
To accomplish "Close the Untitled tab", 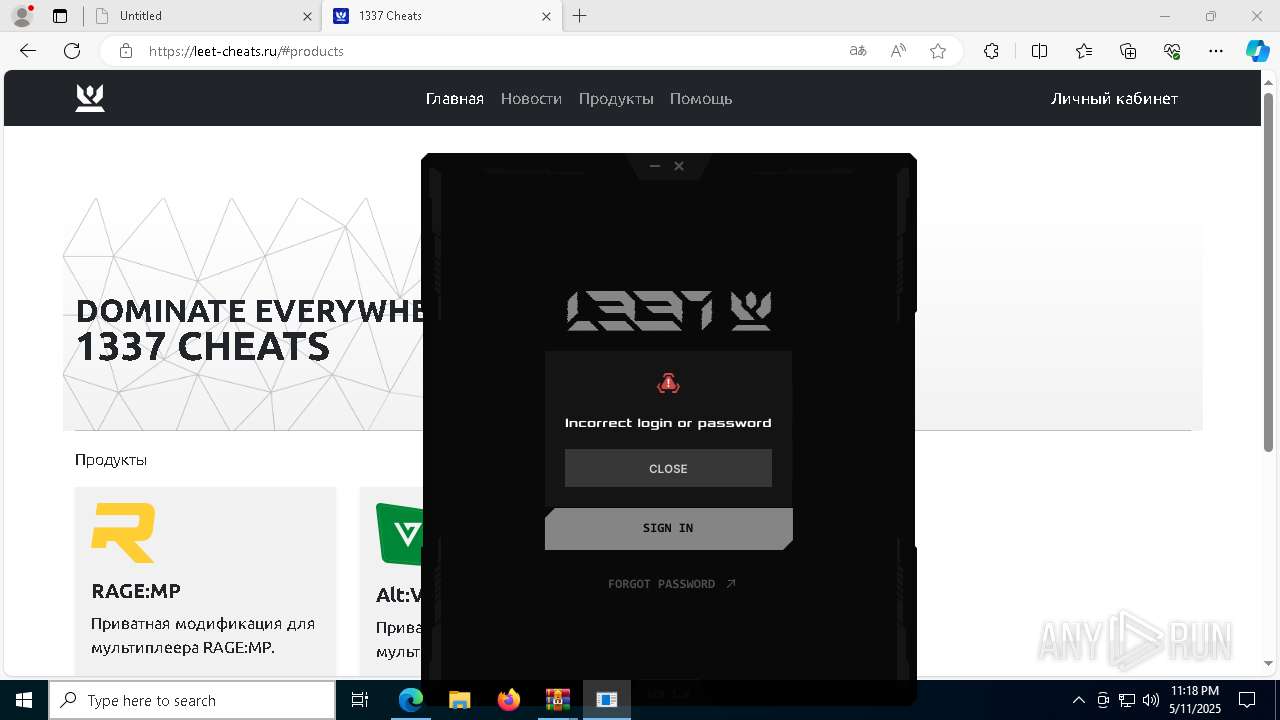I will (x=307, y=16).
